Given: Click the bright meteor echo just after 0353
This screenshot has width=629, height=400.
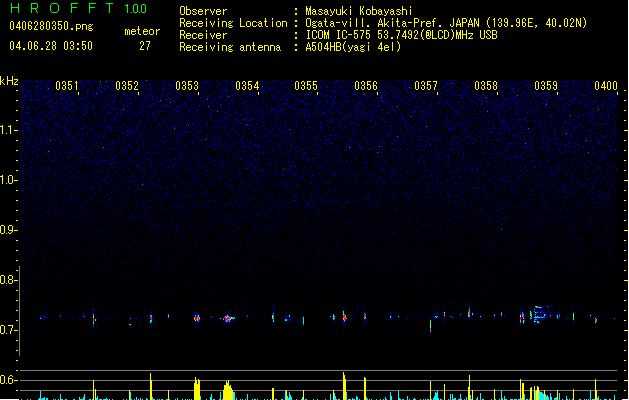Looking at the screenshot, I should tap(197, 319).
